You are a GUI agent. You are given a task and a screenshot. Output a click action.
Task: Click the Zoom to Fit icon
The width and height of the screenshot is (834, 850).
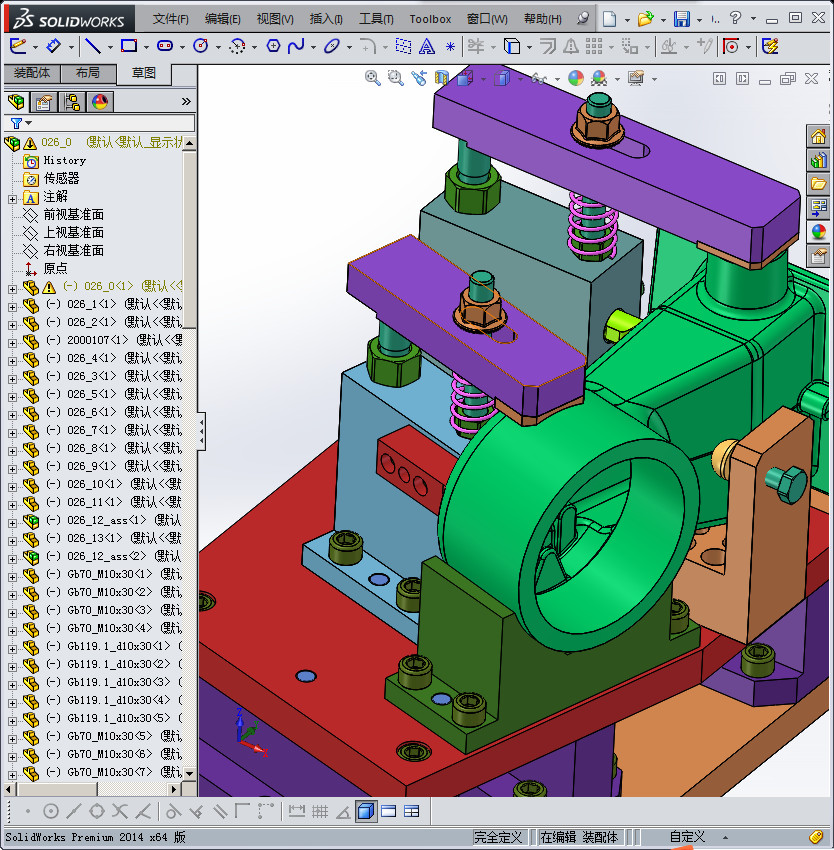(371, 75)
